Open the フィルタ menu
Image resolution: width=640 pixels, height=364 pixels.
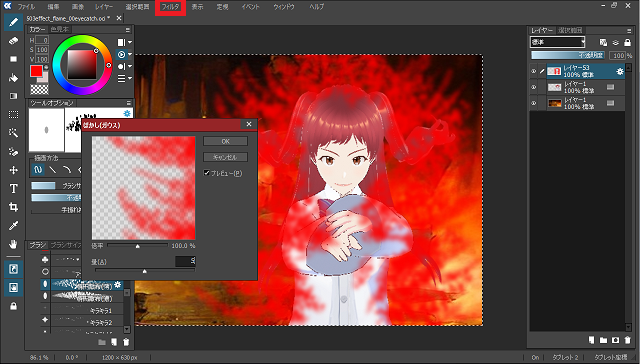170,7
